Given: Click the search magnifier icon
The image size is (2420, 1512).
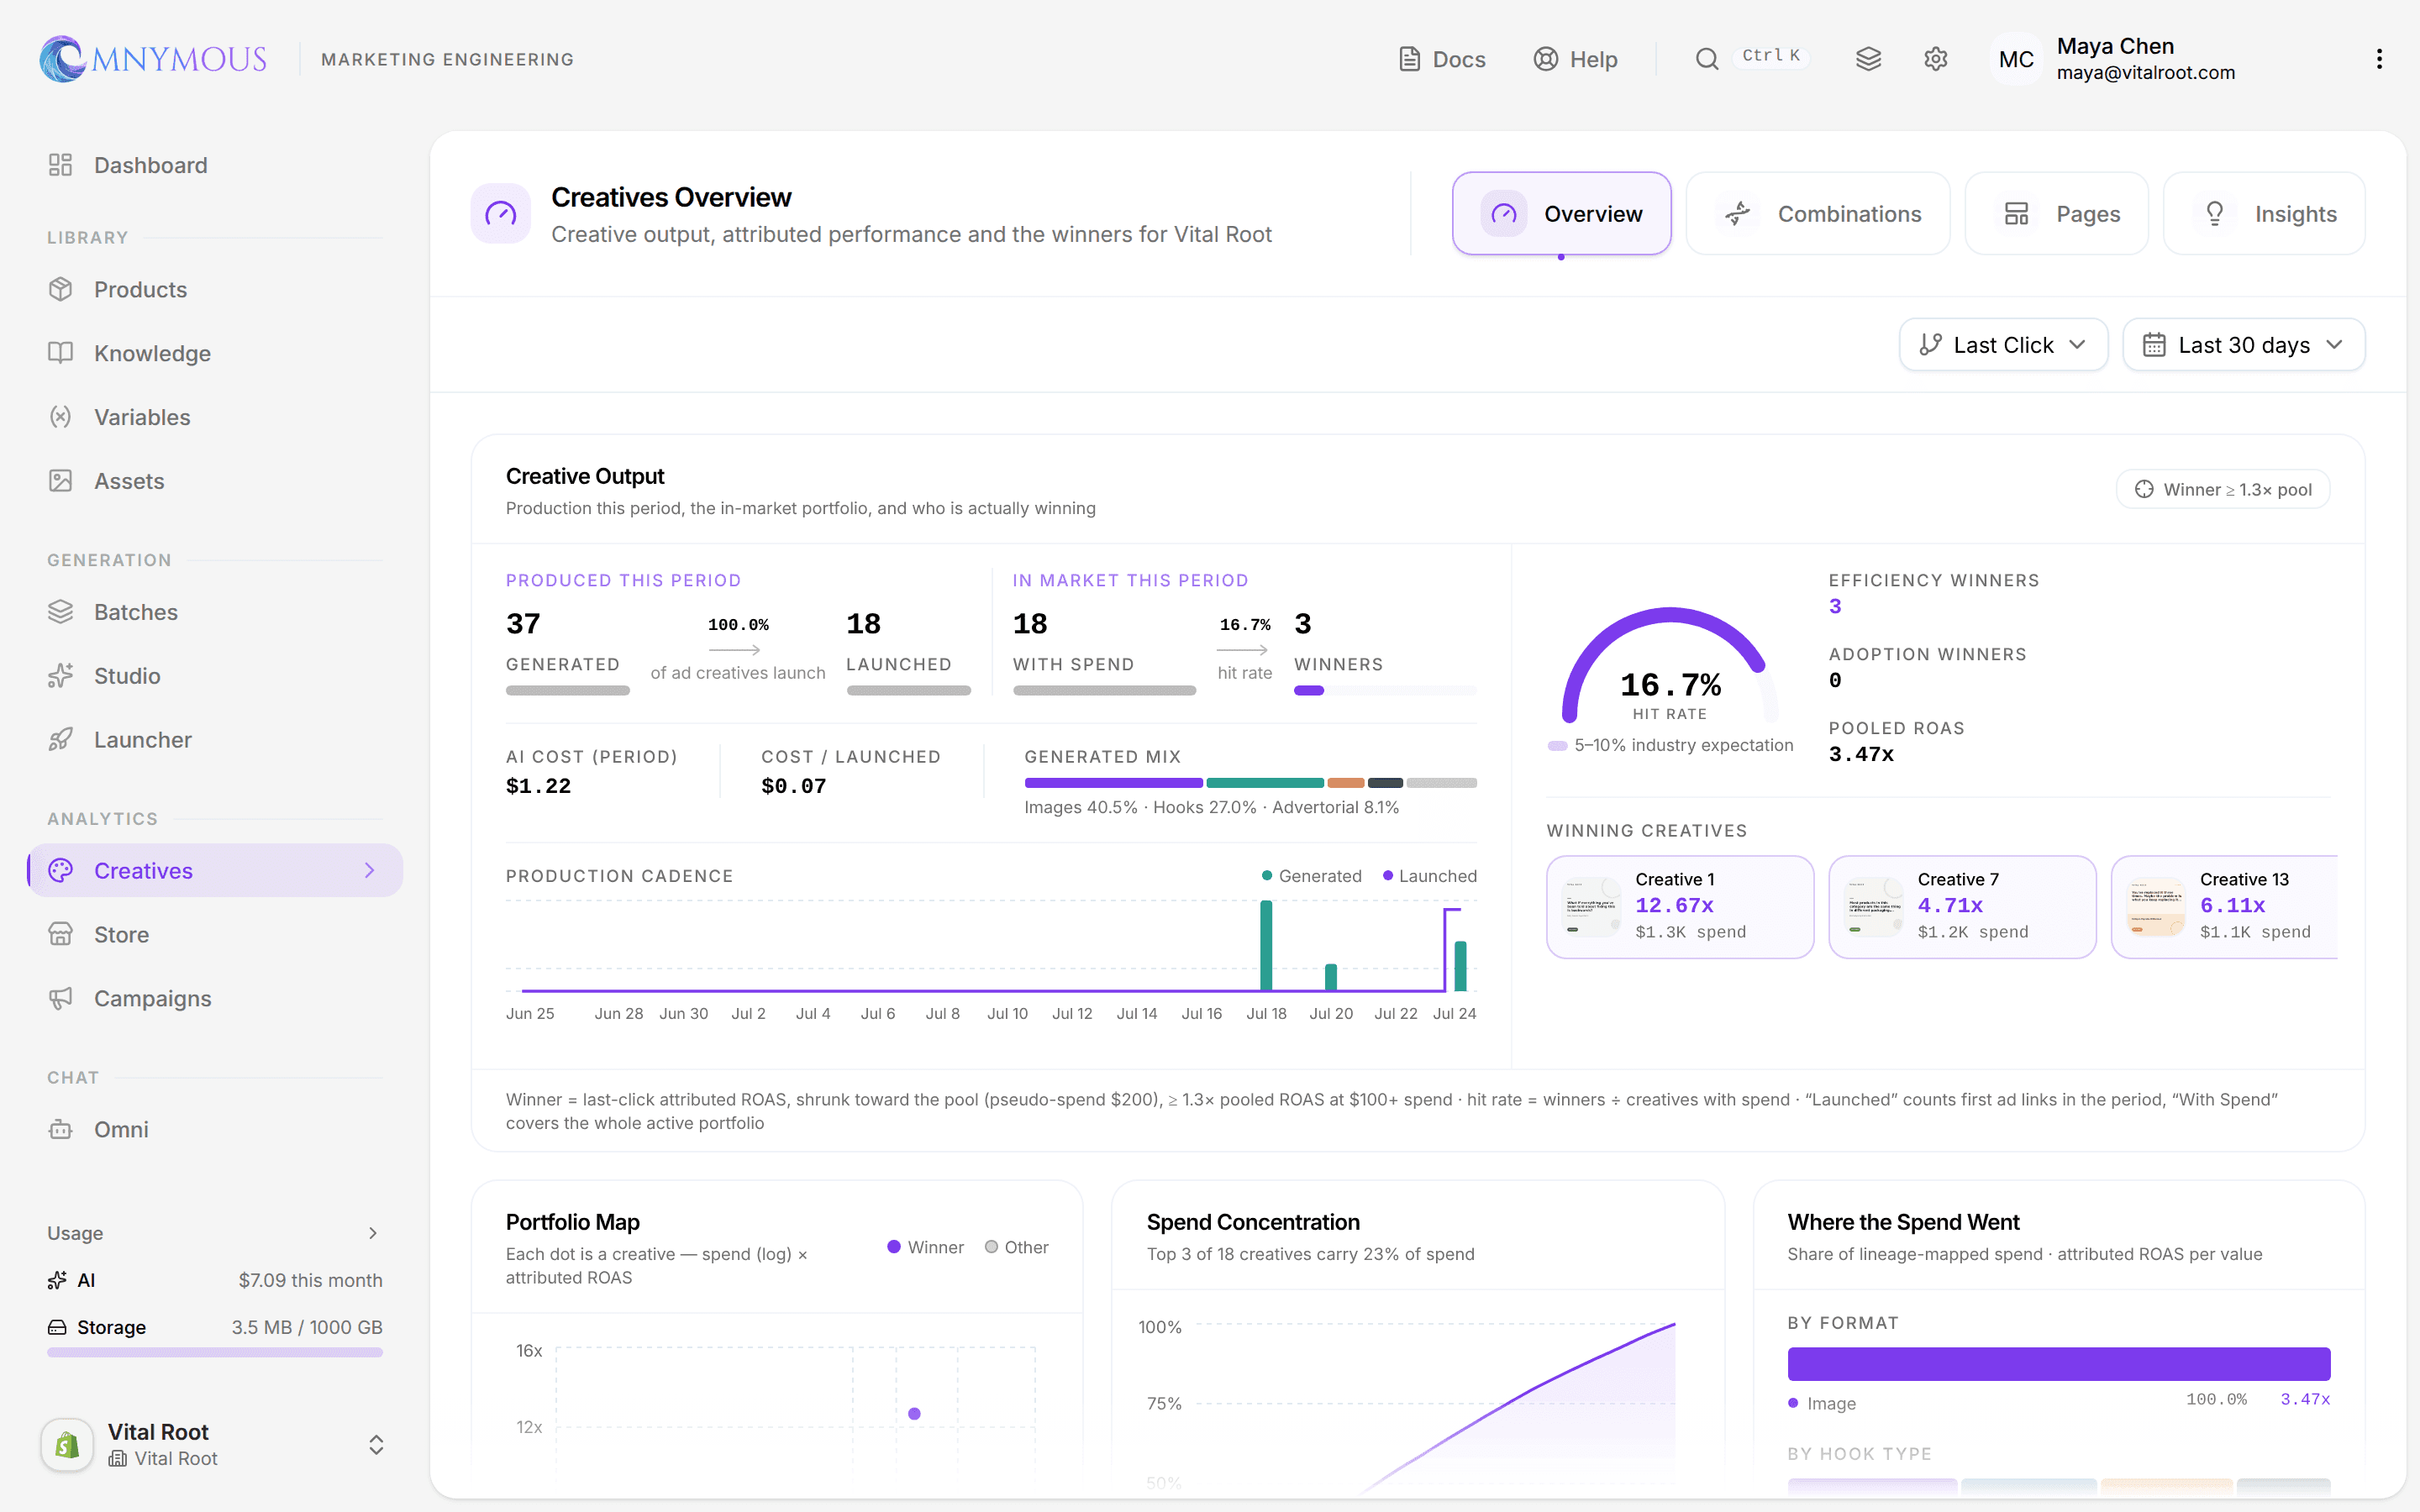Looking at the screenshot, I should click(1707, 59).
